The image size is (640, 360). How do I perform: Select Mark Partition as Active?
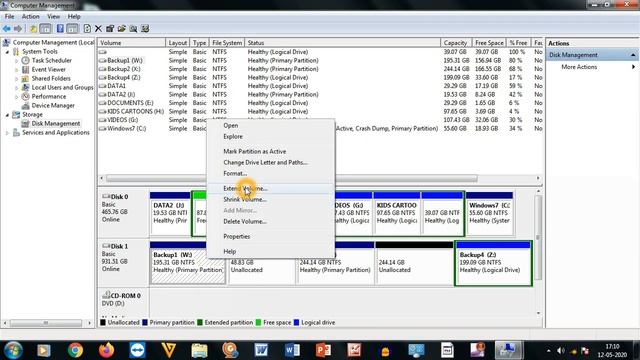255,151
